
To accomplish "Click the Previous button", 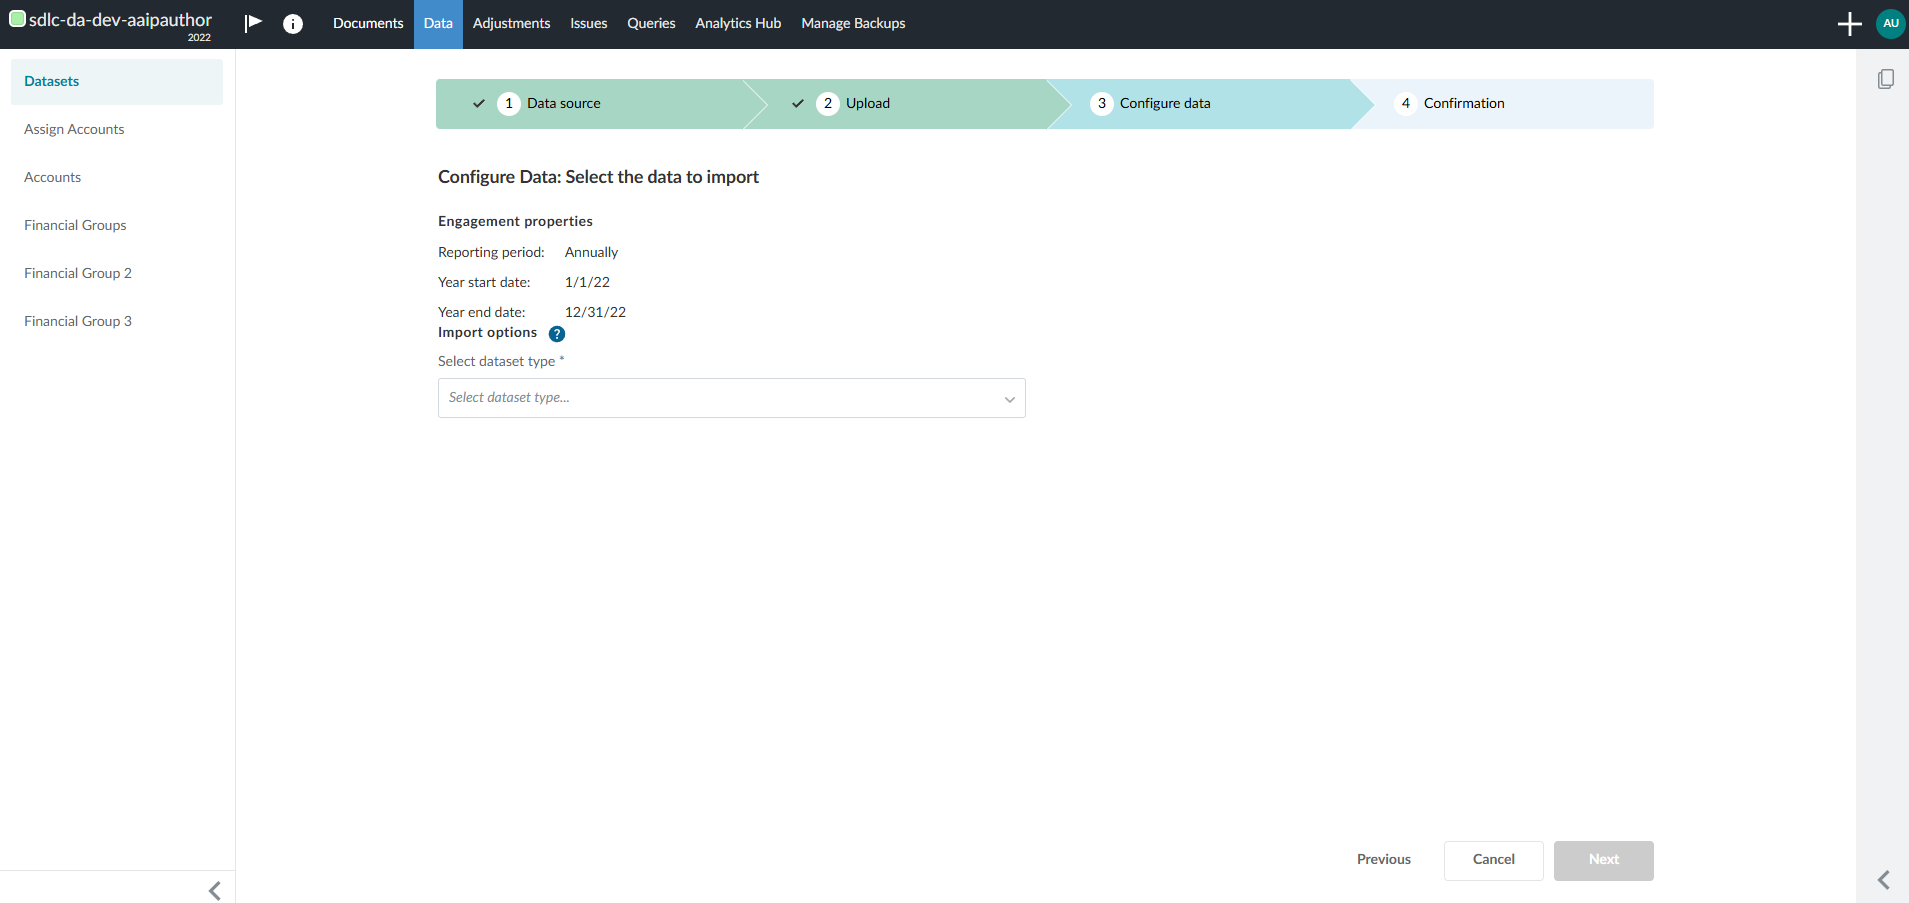I will (1383, 860).
